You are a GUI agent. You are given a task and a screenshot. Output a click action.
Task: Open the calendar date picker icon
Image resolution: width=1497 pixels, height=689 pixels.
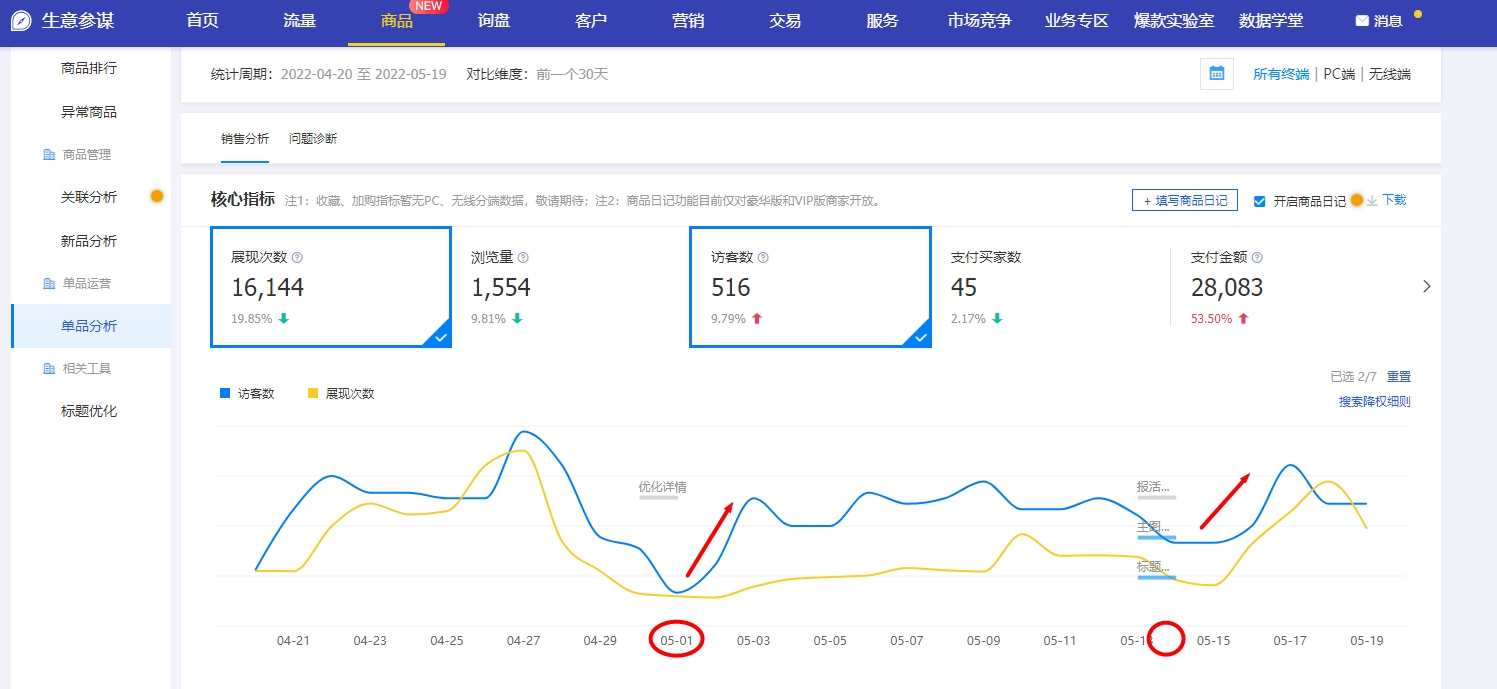click(1216, 74)
